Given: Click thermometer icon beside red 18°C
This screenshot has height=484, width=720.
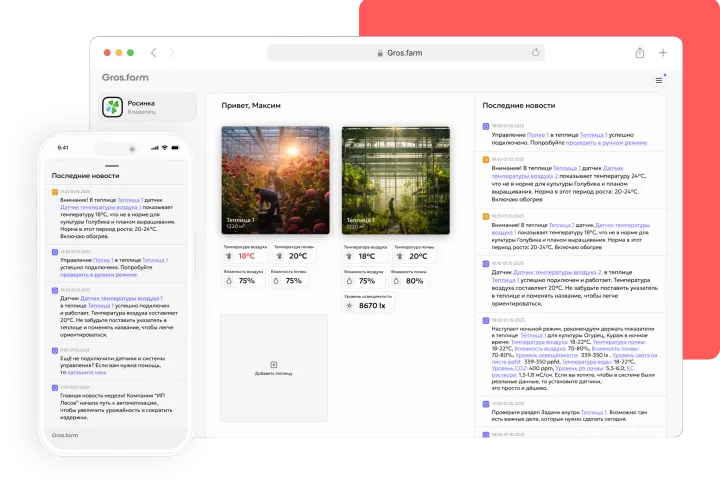Looking at the screenshot, I should tap(229, 256).
